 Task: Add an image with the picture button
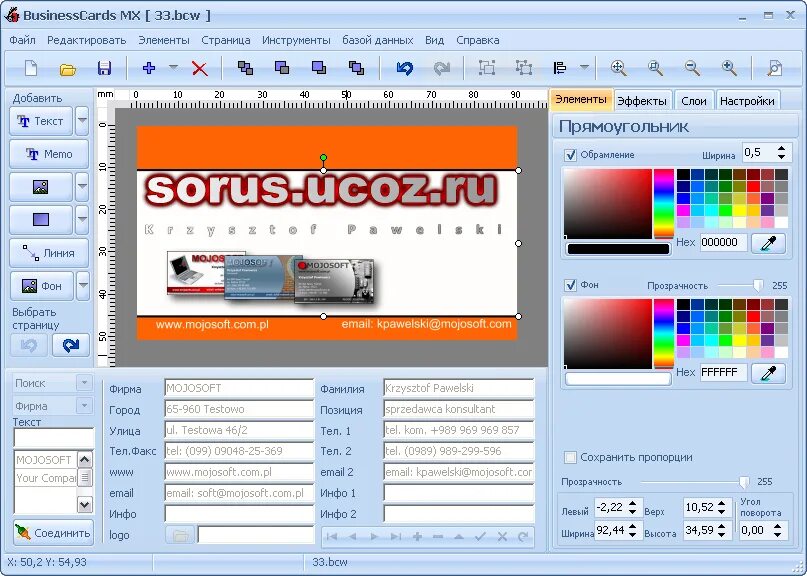41,187
